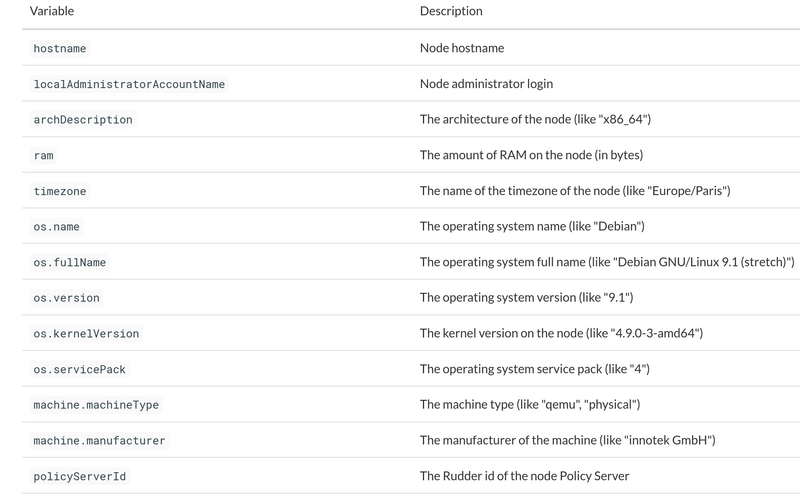Click the os.fullName variable code
This screenshot has height=504, width=800.
[x=69, y=263]
